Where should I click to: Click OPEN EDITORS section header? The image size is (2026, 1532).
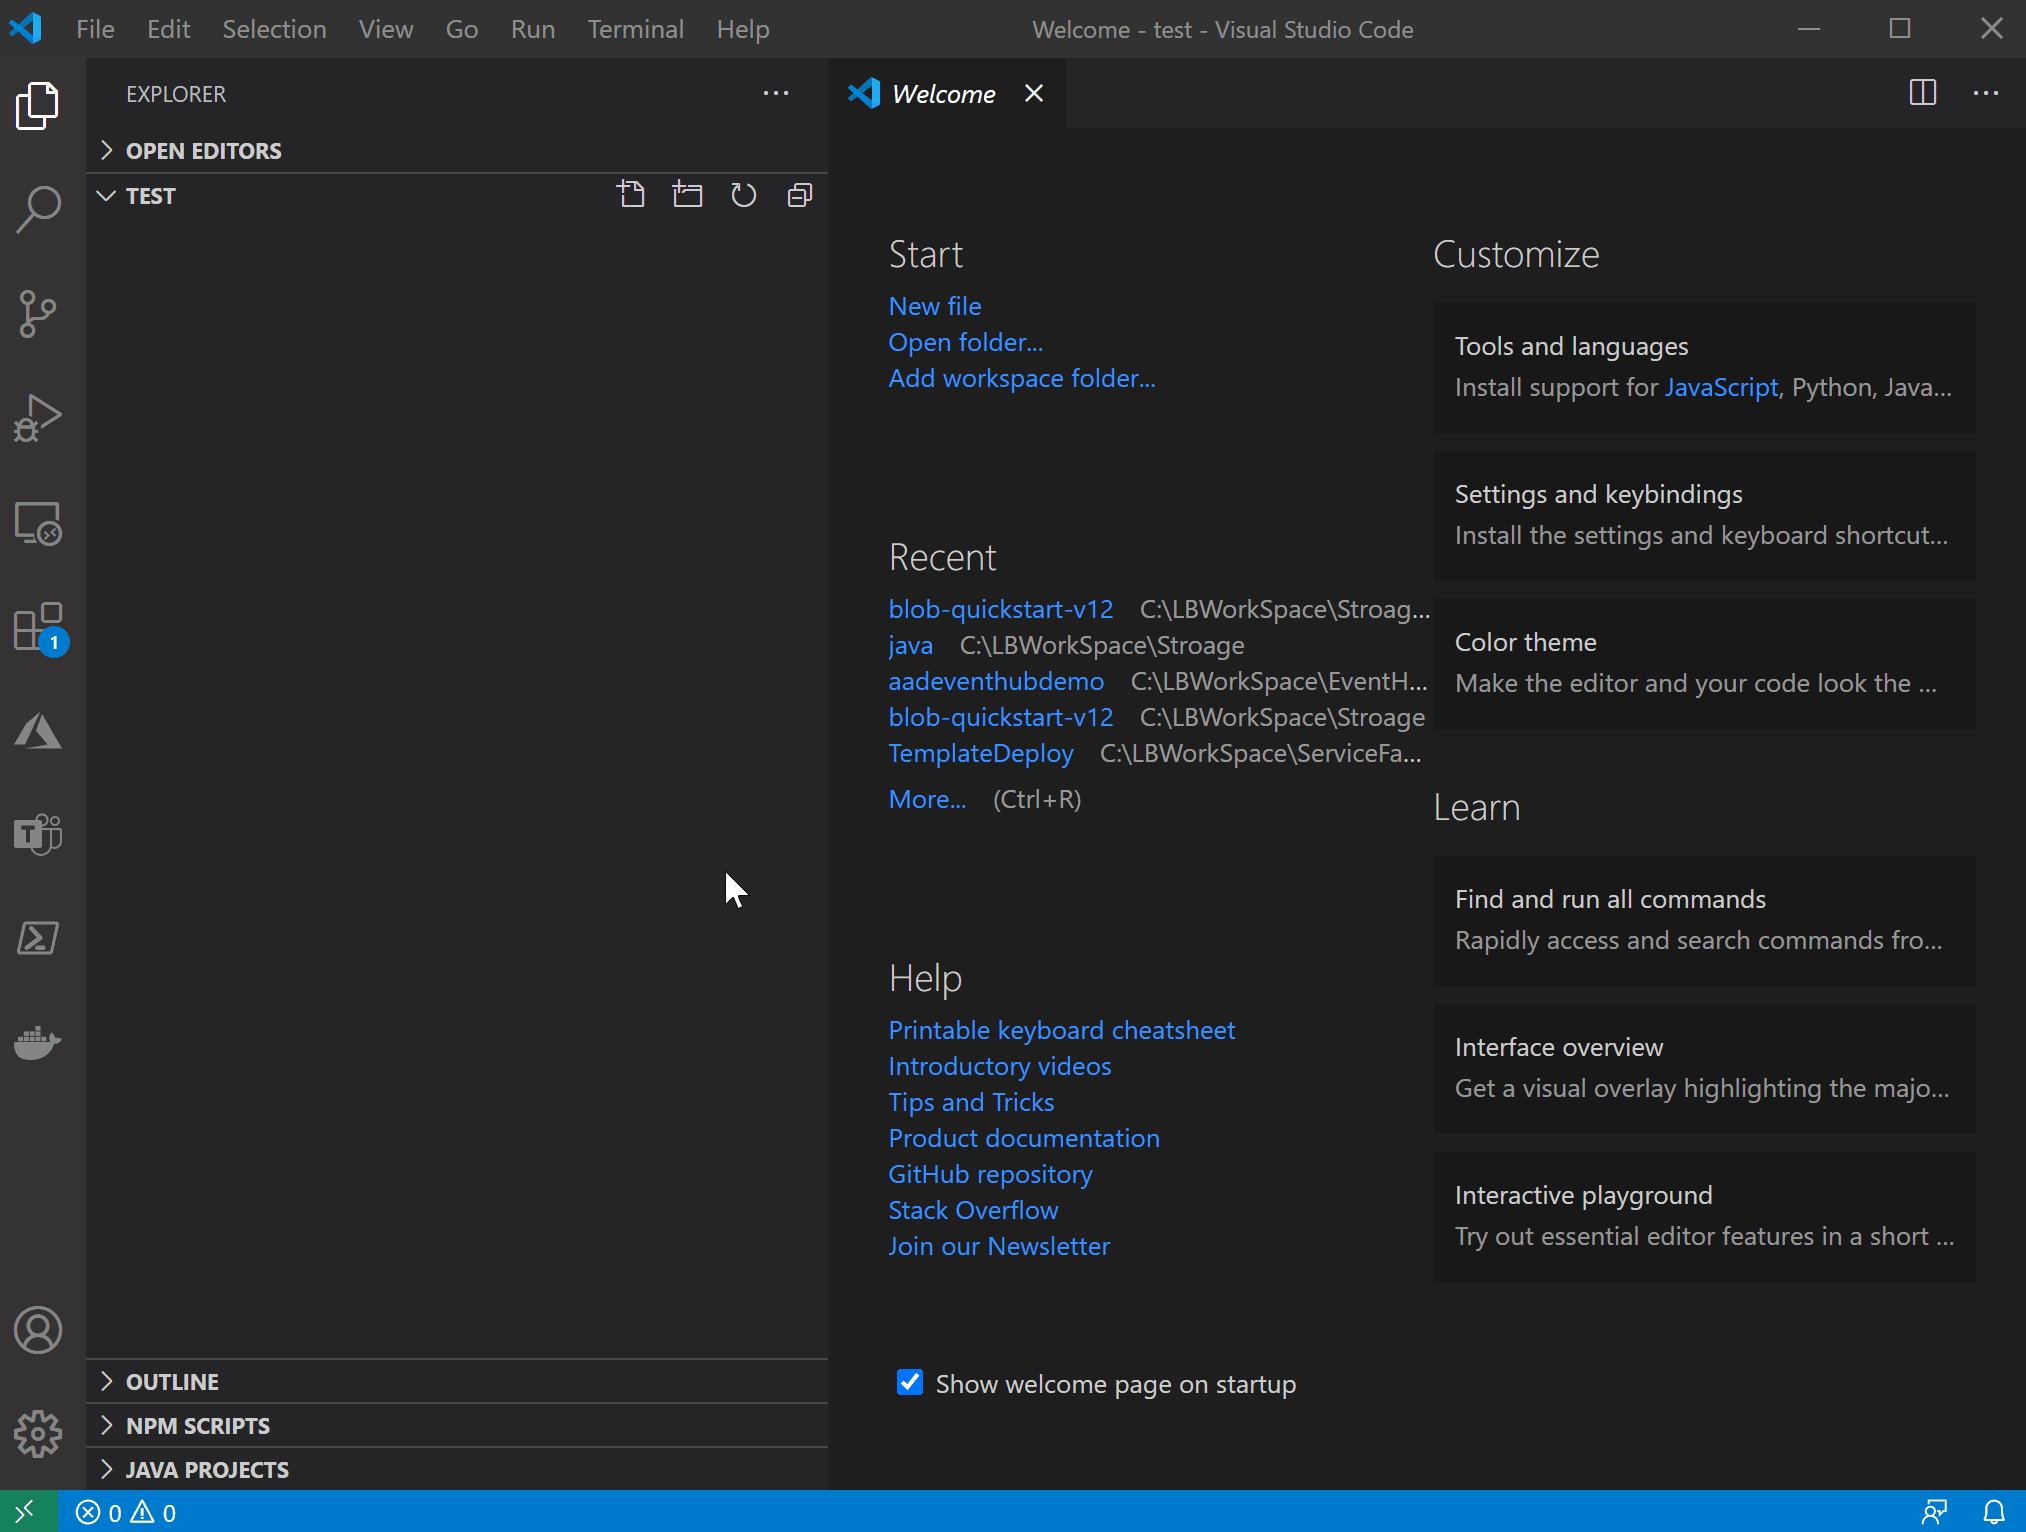pyautogui.click(x=203, y=150)
